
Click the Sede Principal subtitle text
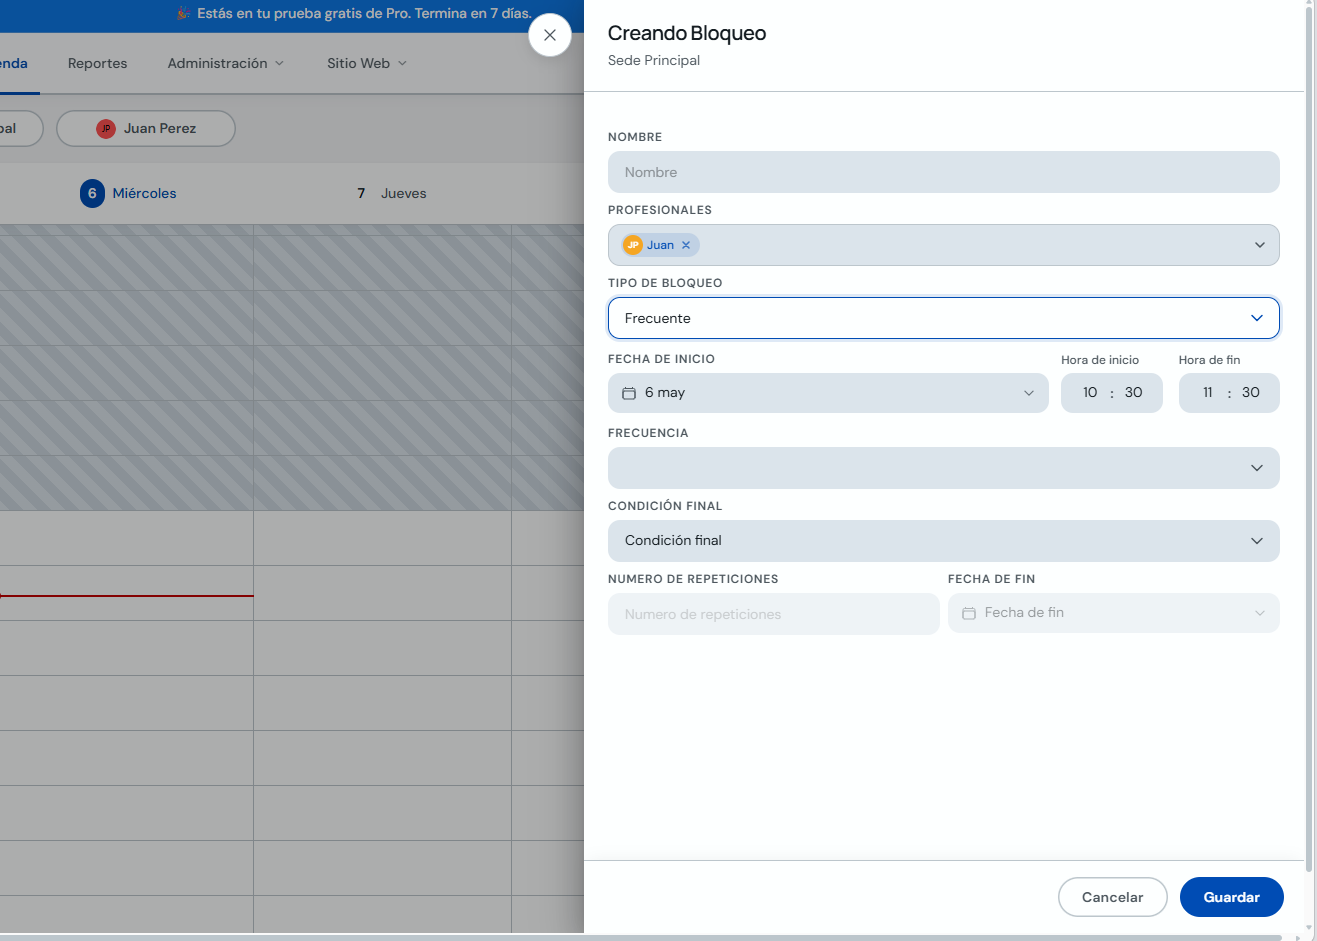click(654, 61)
